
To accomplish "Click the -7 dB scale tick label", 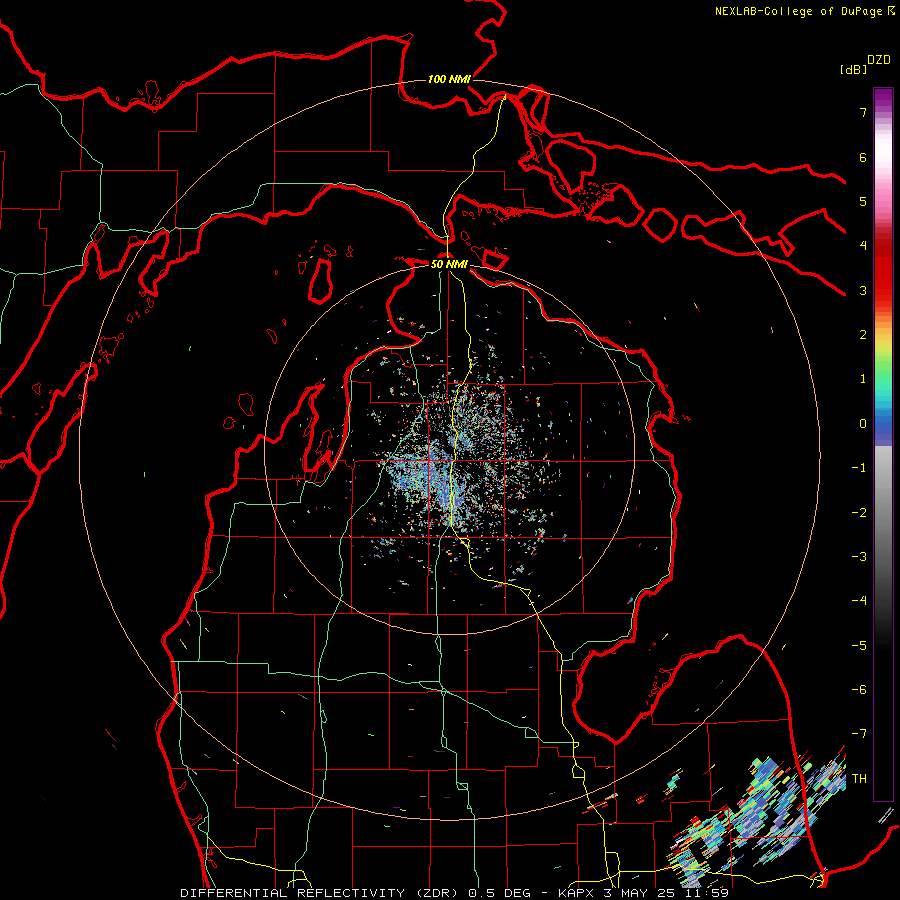I will (x=859, y=734).
